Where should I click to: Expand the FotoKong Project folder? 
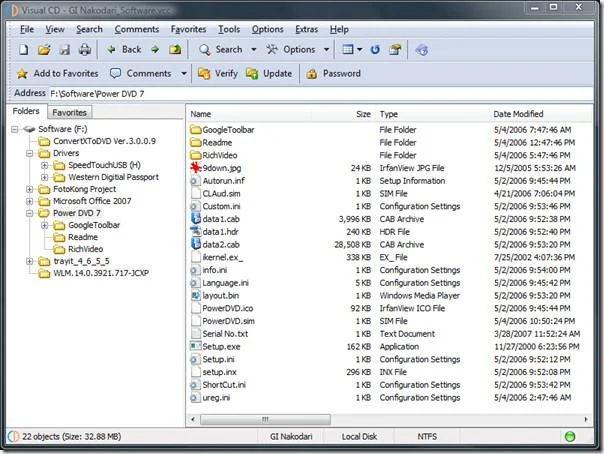(x=29, y=189)
